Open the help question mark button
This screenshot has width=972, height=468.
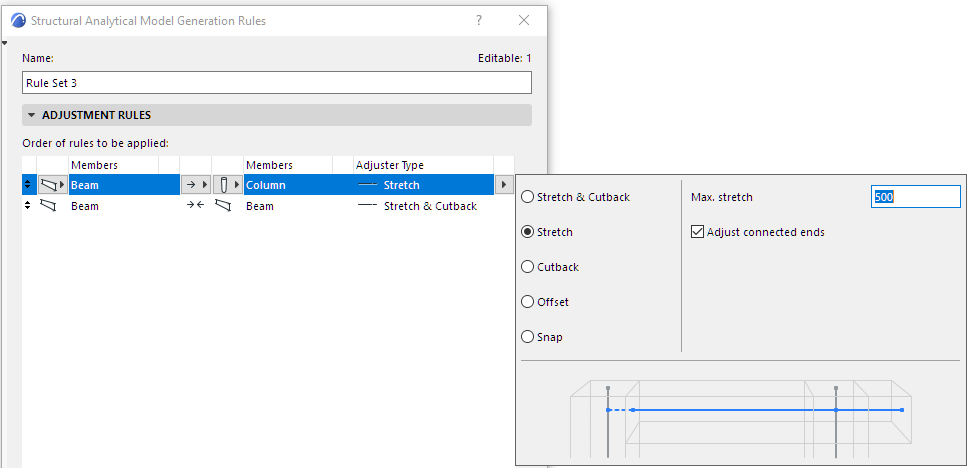[479, 20]
